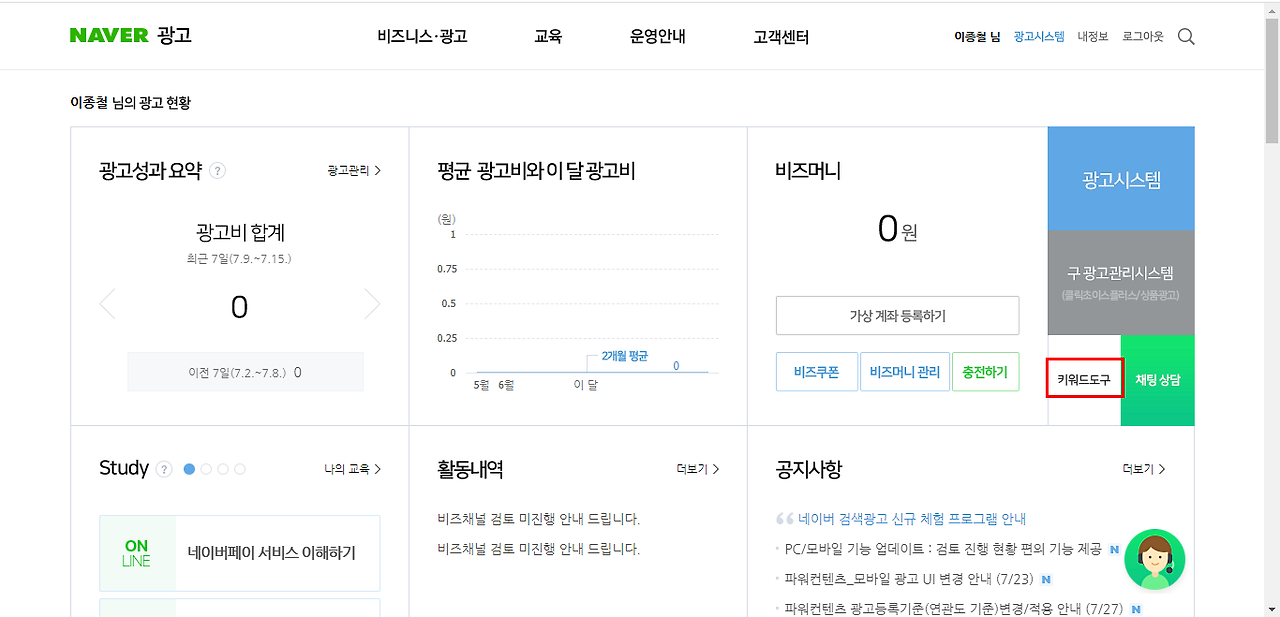
Task: Open the 교육 menu
Action: tap(548, 37)
